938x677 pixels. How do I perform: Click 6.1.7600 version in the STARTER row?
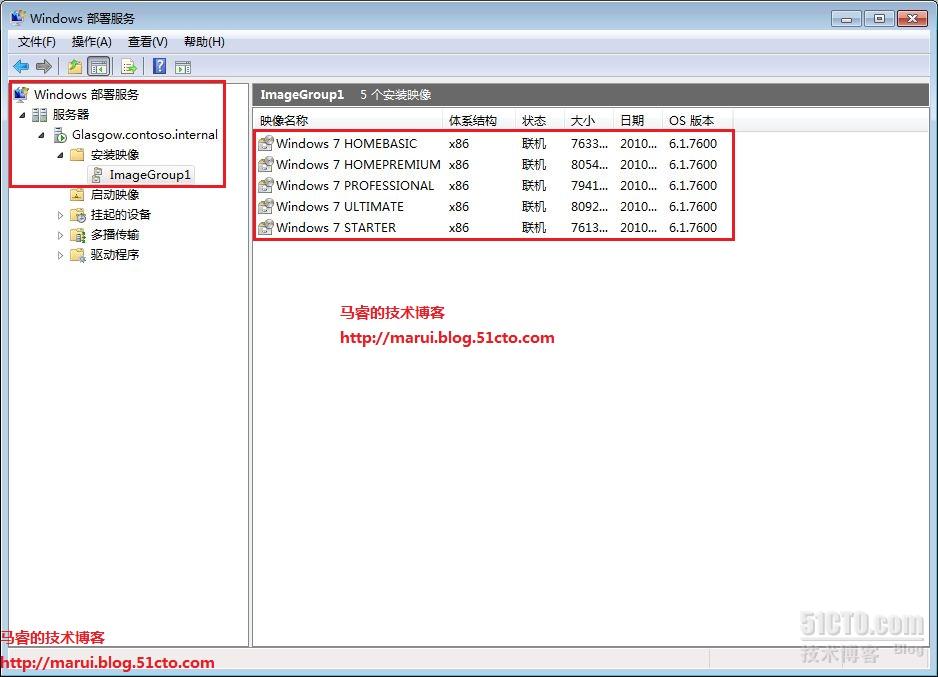click(693, 227)
